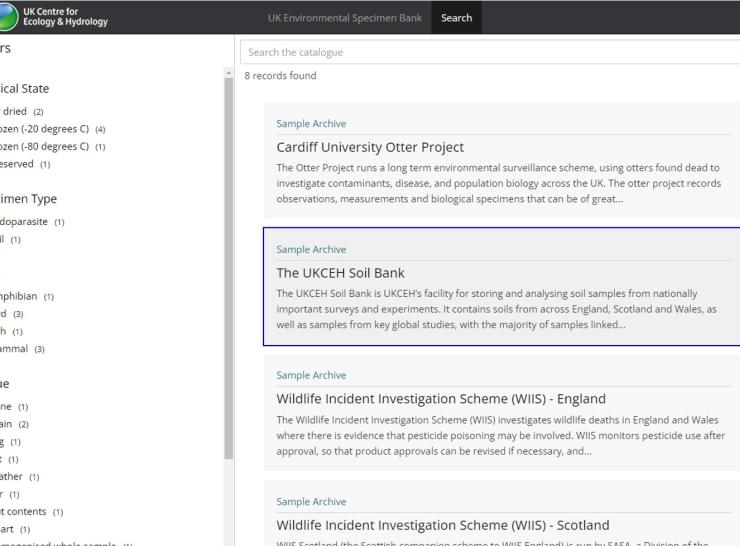Focus the Search the catalogue field
This screenshot has width=740, height=546.
pos(490,52)
